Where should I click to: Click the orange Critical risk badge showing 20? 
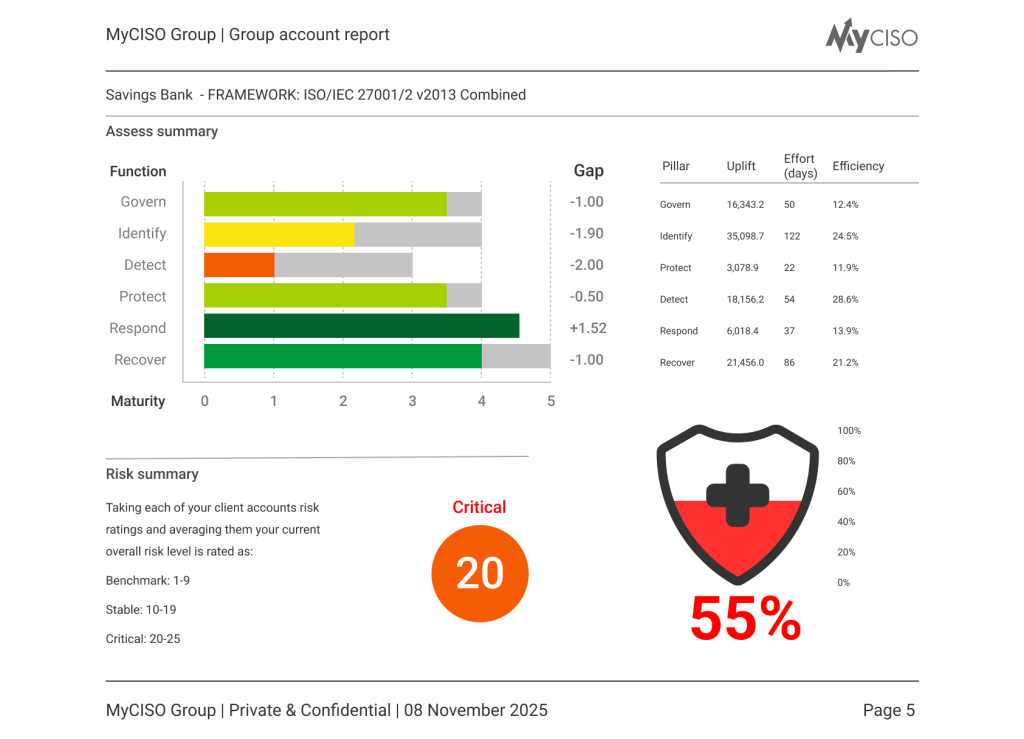coord(479,573)
